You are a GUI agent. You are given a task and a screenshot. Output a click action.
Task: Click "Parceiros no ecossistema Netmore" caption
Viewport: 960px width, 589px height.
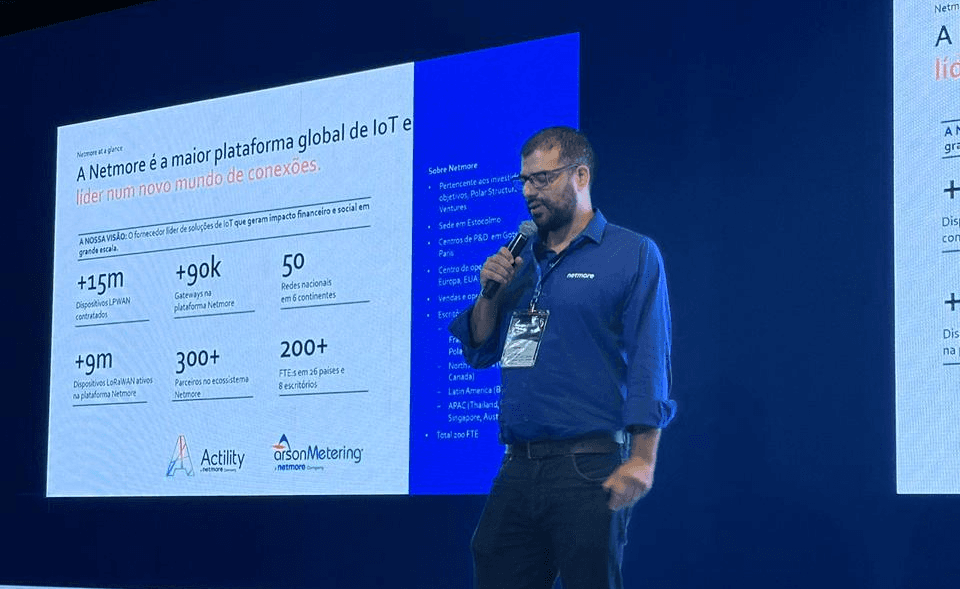pos(211,387)
